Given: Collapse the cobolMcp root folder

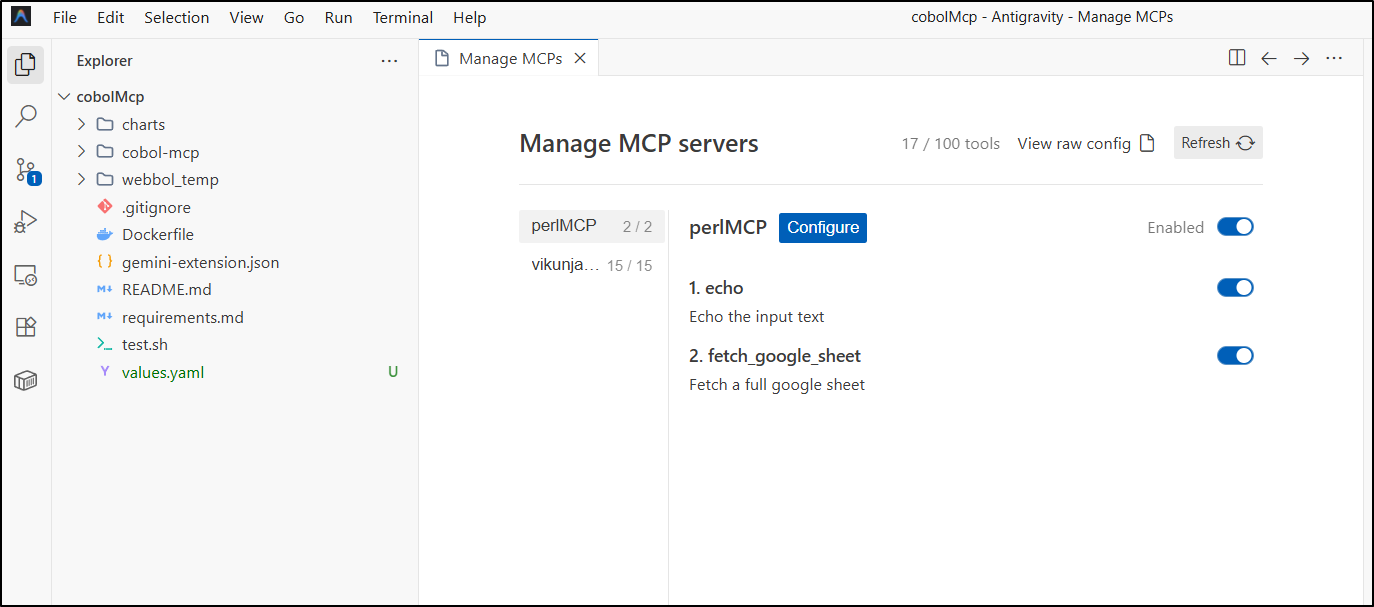Looking at the screenshot, I should pyautogui.click(x=110, y=97).
